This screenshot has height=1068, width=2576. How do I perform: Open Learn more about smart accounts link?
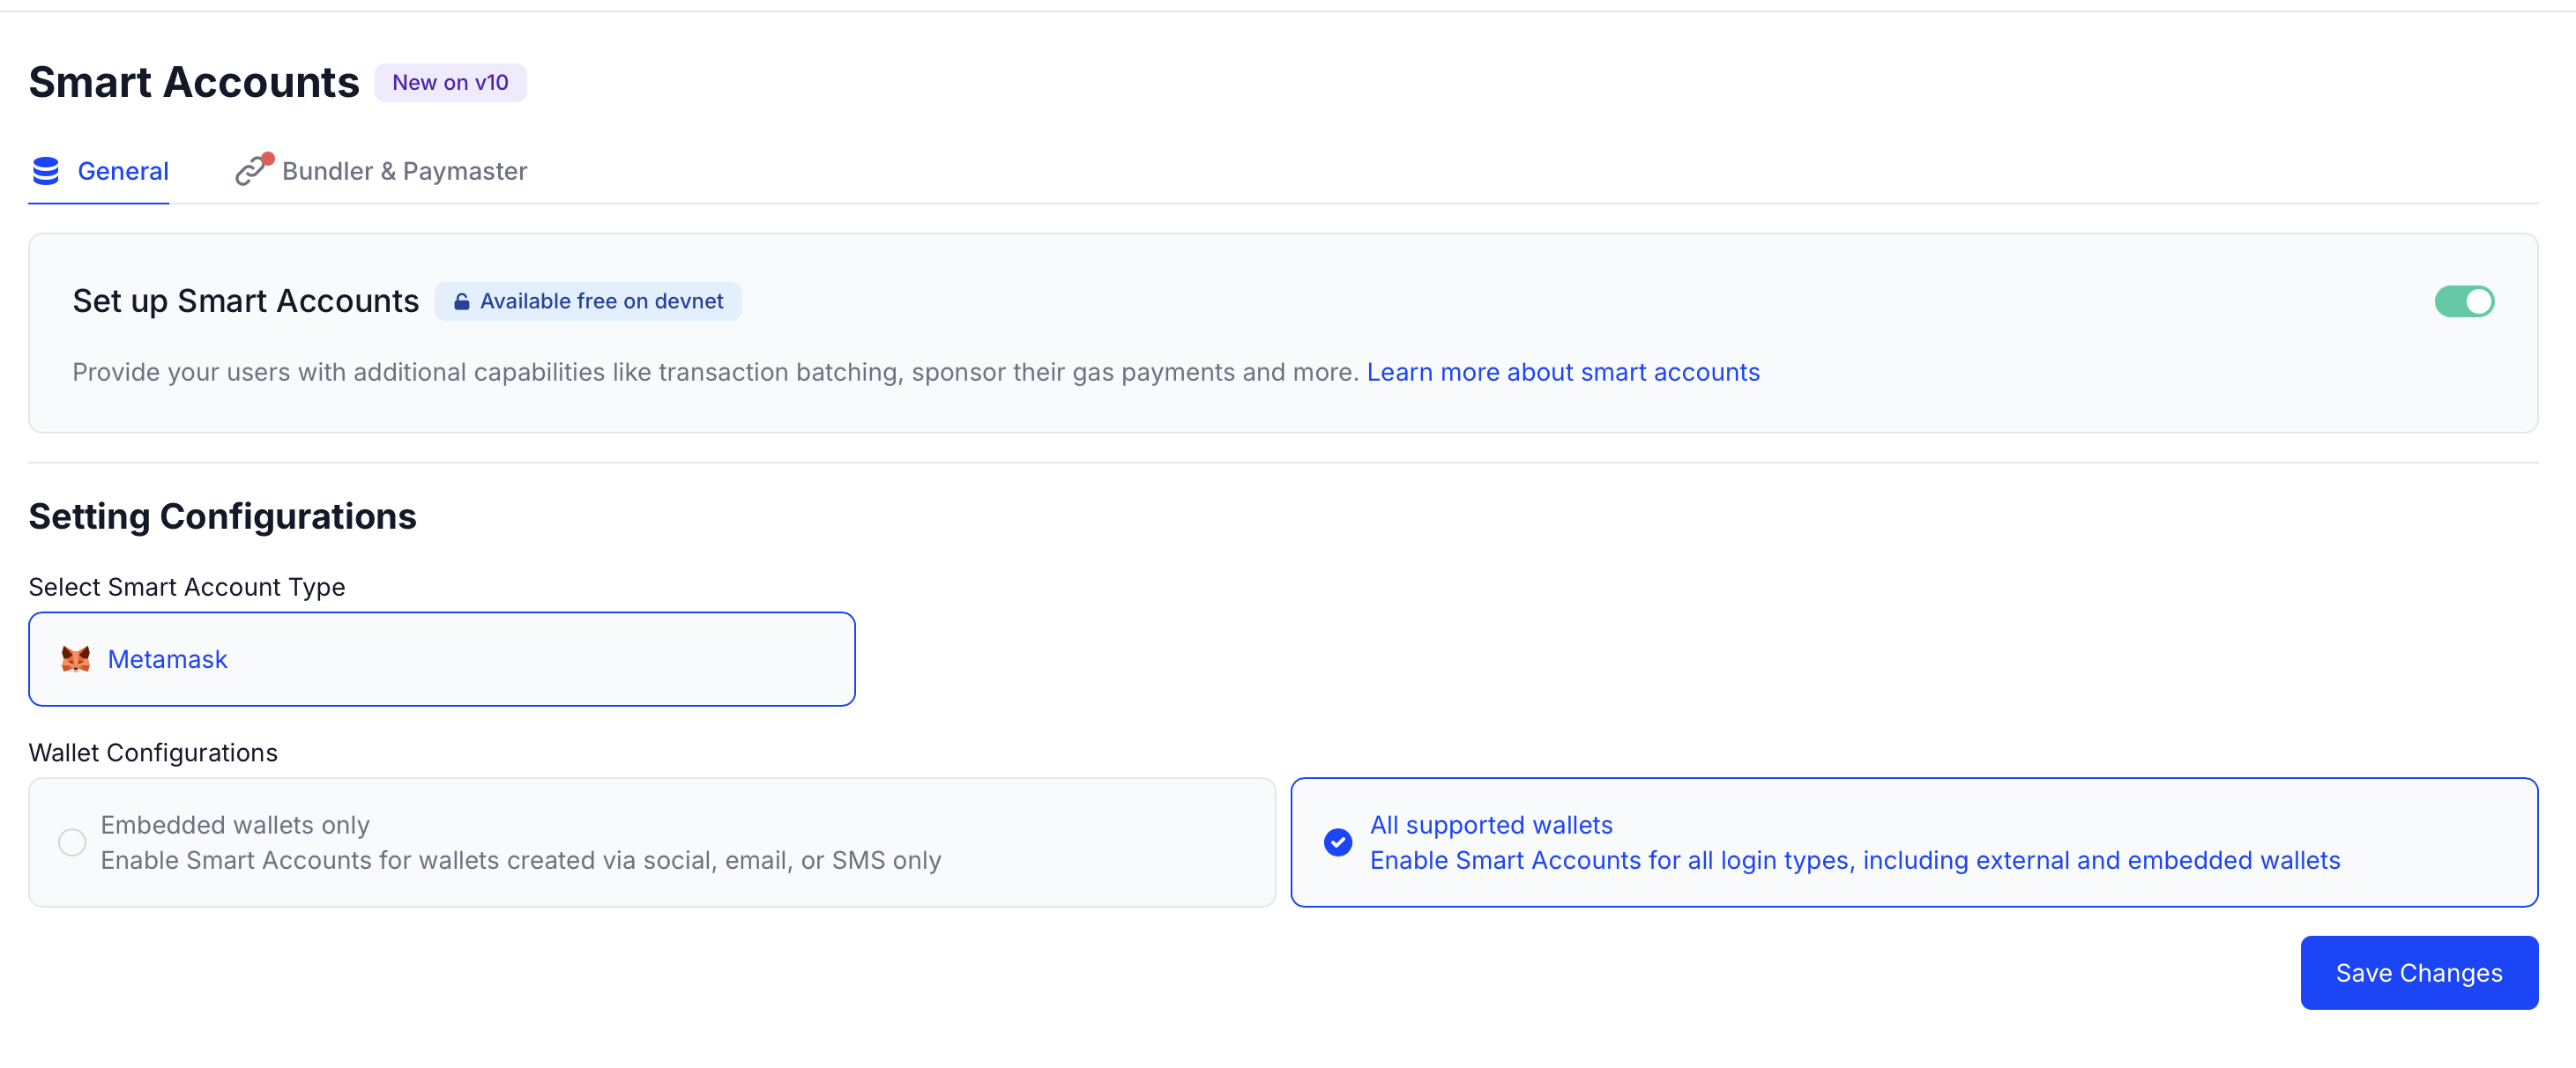(x=1562, y=372)
